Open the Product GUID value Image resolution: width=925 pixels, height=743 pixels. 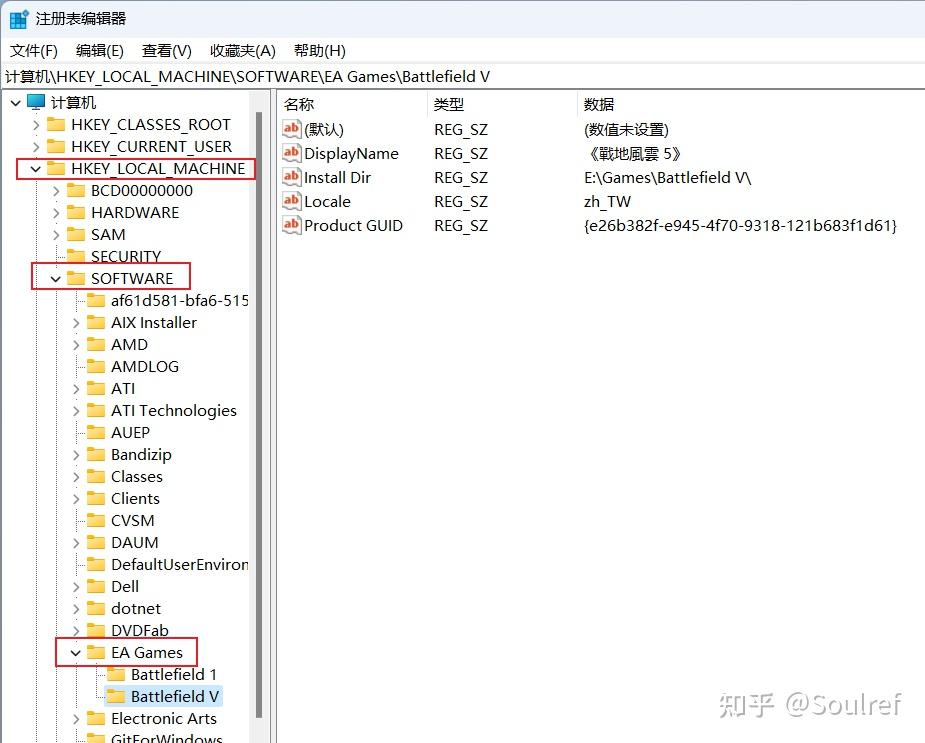[x=344, y=225]
